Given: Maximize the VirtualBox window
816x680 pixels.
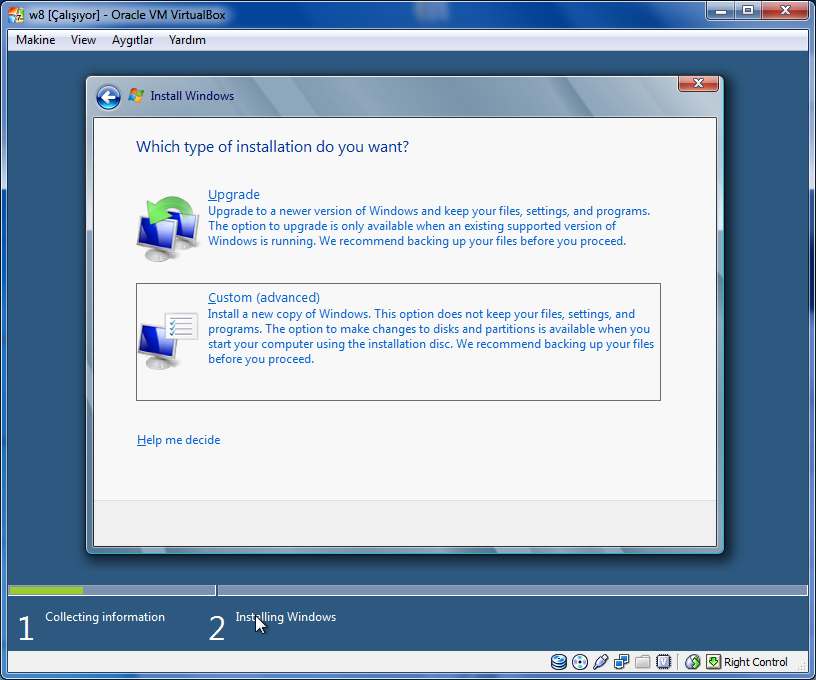Looking at the screenshot, I should coord(748,10).
